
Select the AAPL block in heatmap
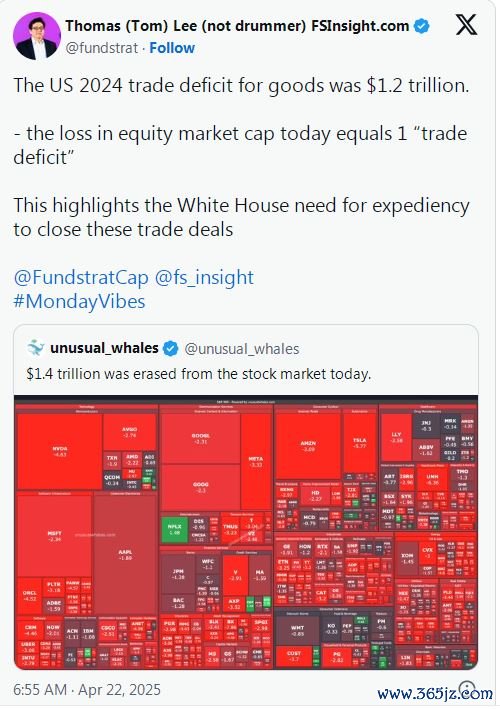click(x=125, y=554)
